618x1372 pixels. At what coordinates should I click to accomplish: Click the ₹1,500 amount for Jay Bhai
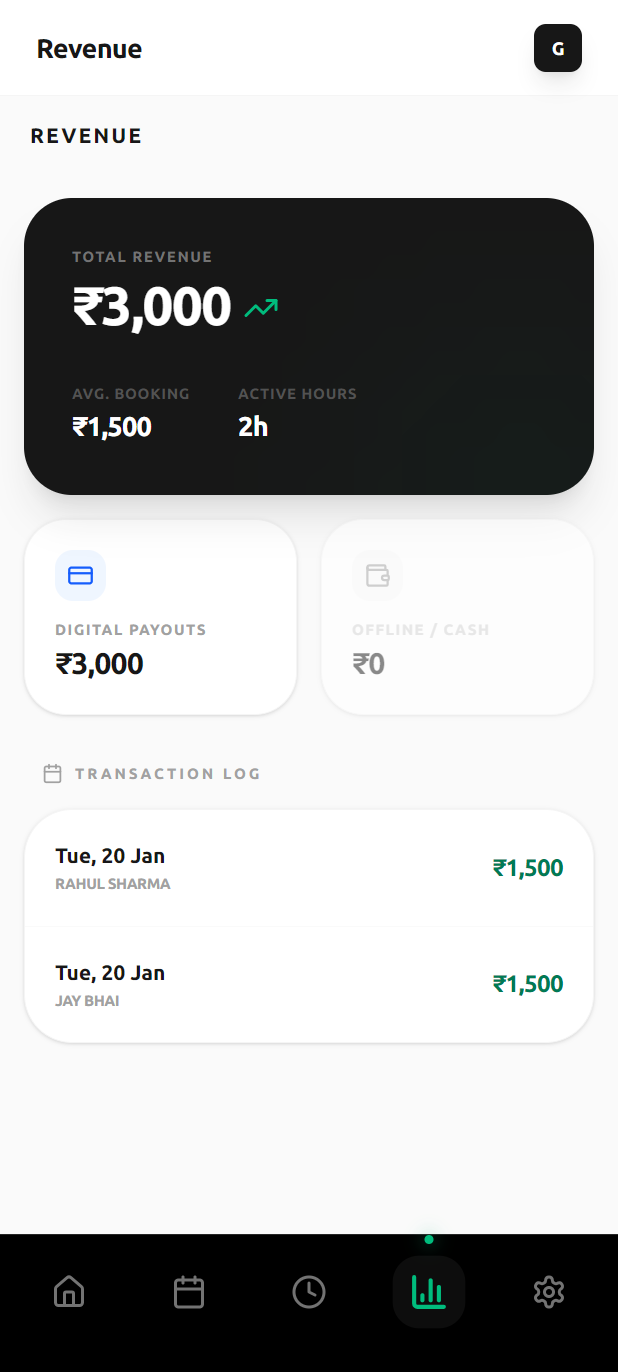[528, 985]
